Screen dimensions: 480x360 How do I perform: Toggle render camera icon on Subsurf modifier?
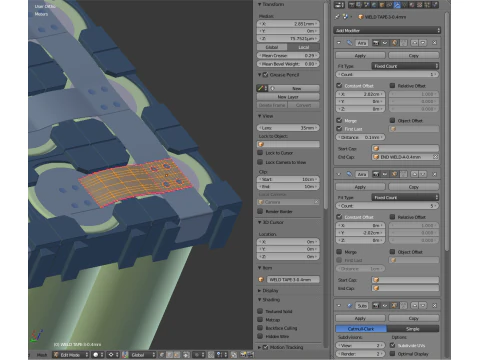click(376, 305)
